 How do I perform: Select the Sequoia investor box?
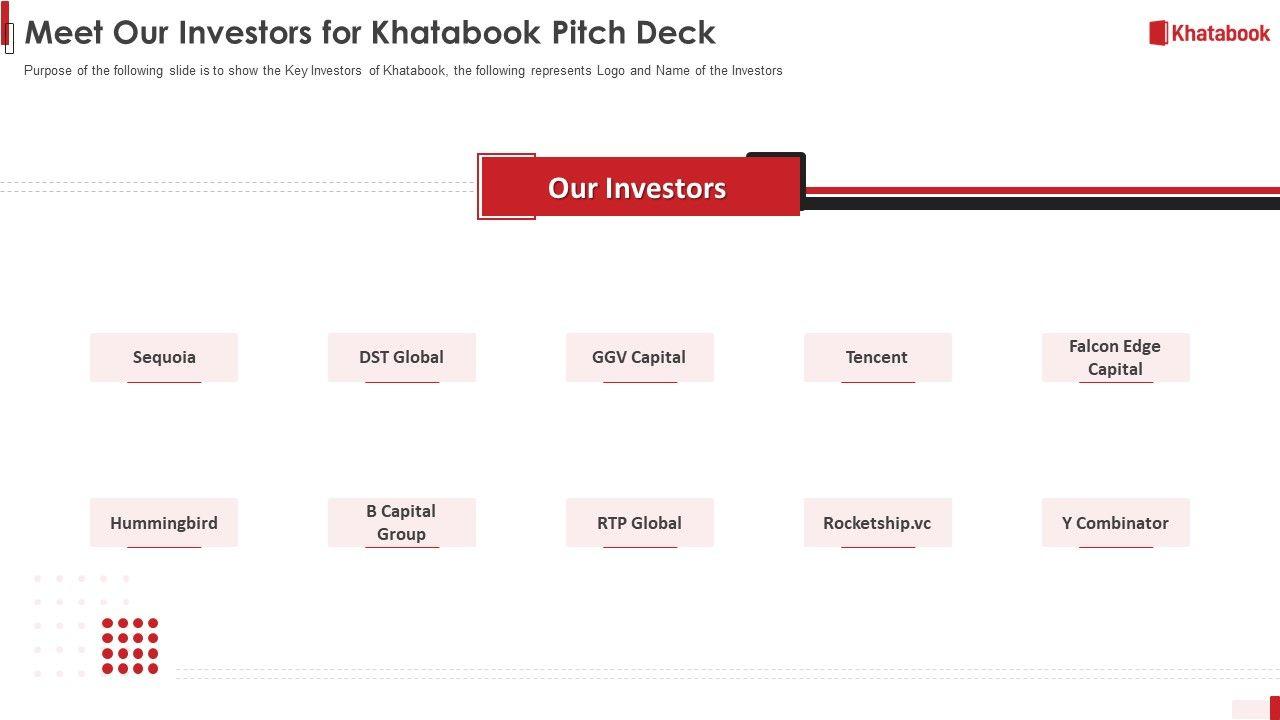164,357
